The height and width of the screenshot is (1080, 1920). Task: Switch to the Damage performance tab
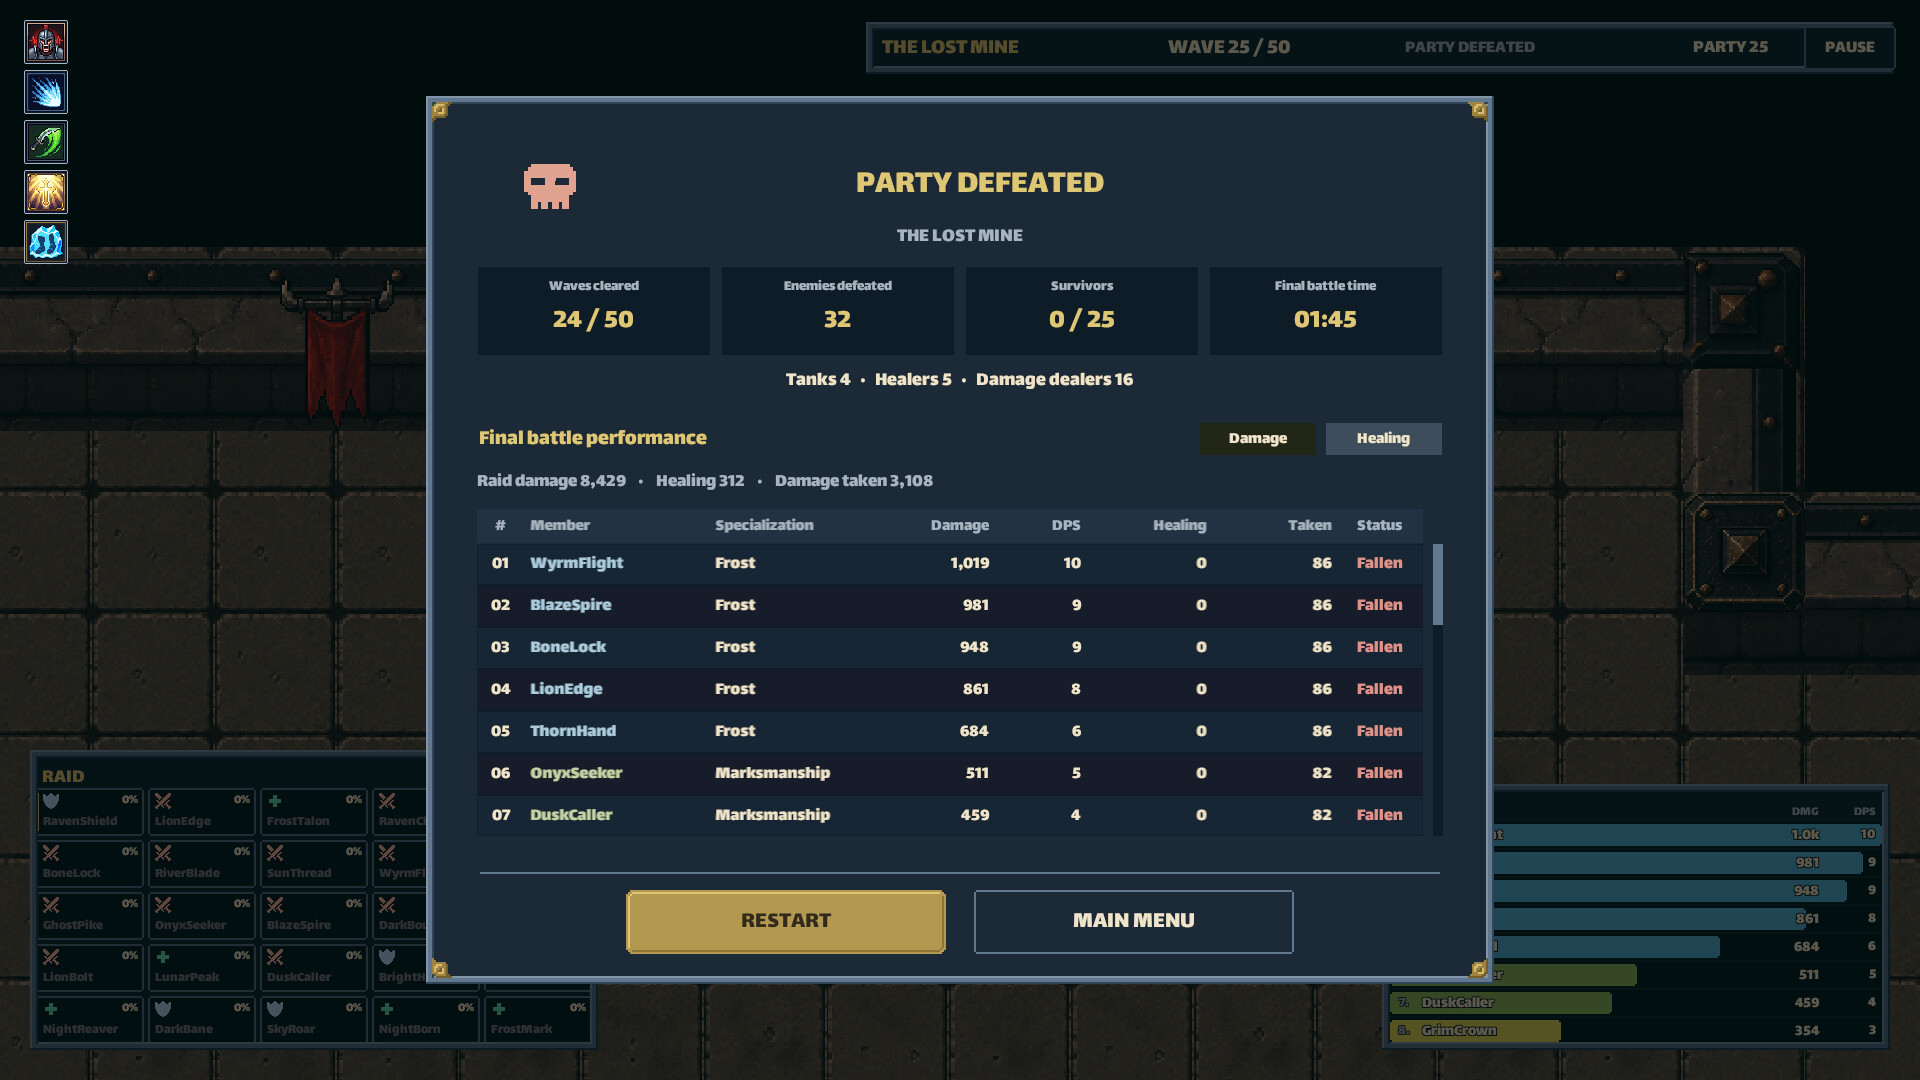pos(1258,438)
